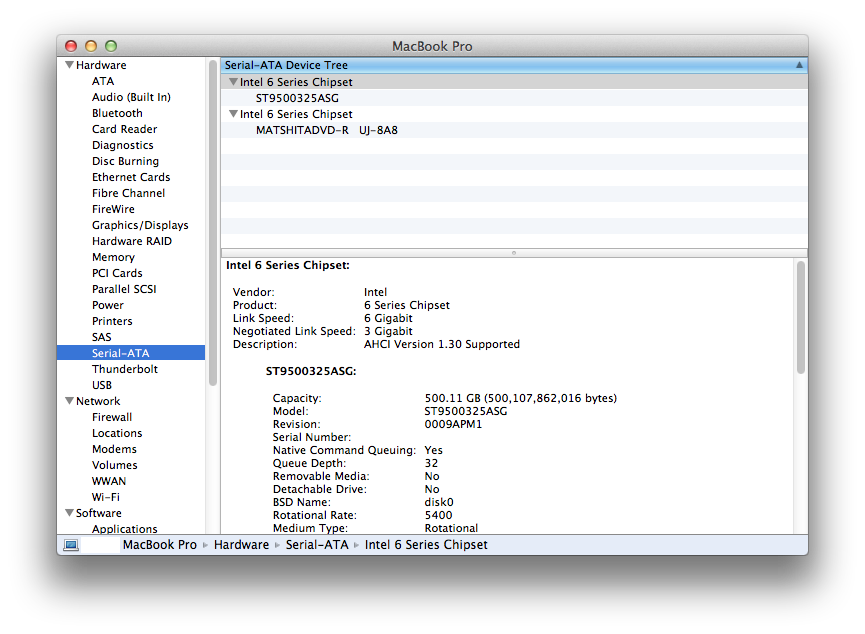This screenshot has height=634, width=865.
Task: Select Hardware RAID entry
Action: coord(132,241)
